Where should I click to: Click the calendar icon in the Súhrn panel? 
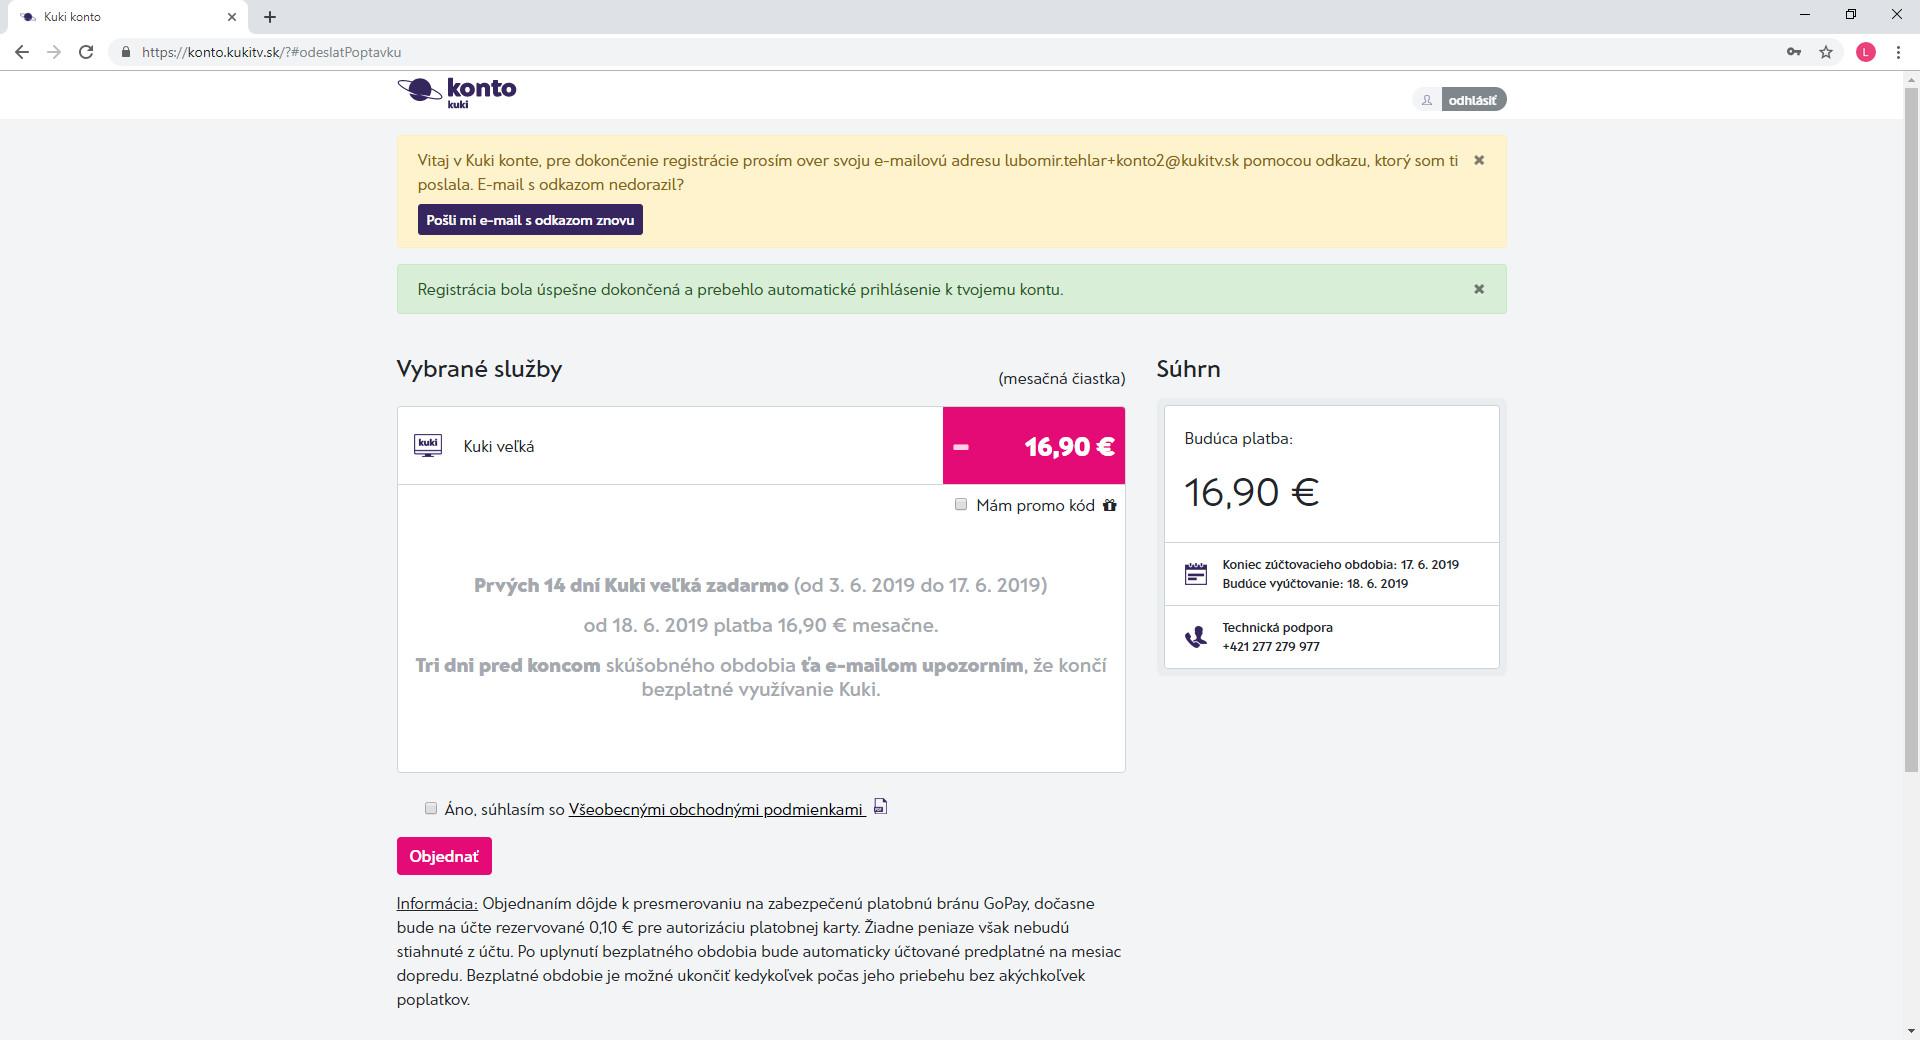pos(1196,574)
